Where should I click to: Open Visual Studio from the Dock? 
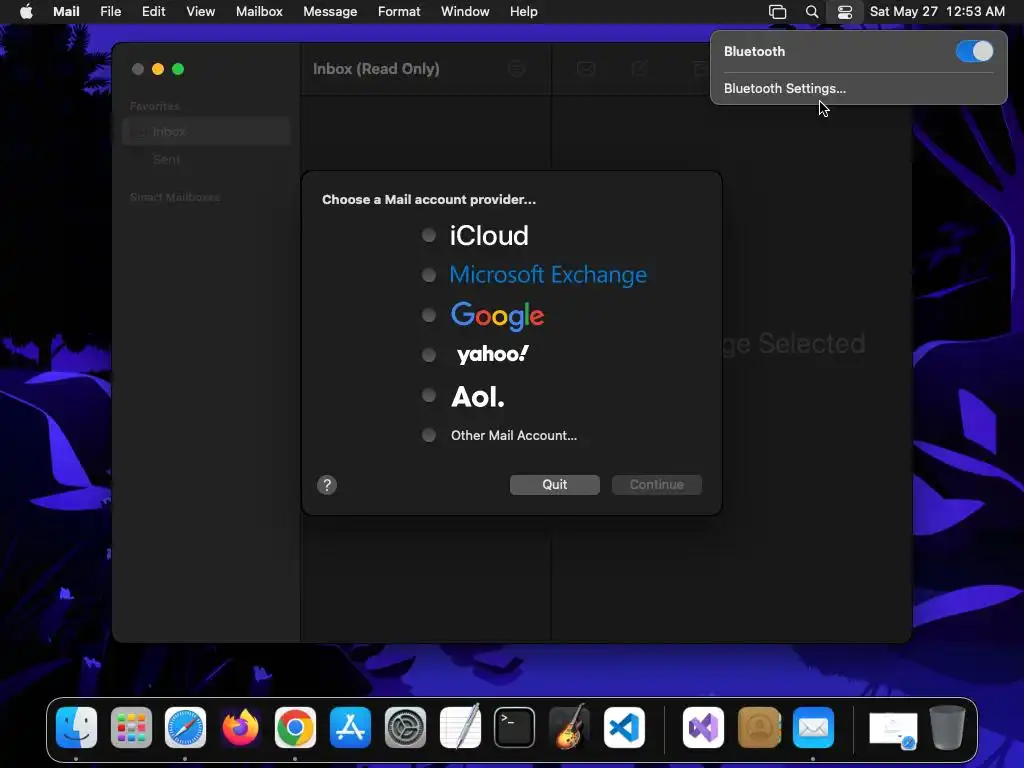(x=703, y=728)
